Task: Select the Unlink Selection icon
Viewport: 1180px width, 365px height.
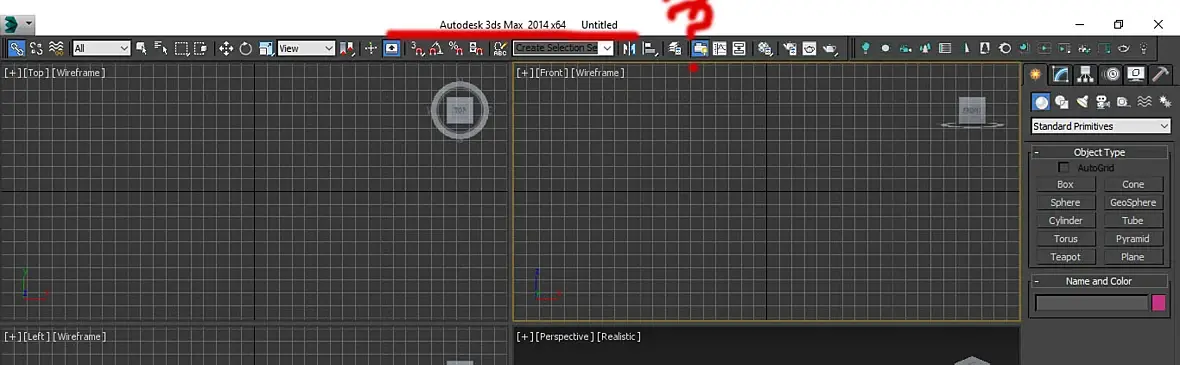Action: (36, 48)
